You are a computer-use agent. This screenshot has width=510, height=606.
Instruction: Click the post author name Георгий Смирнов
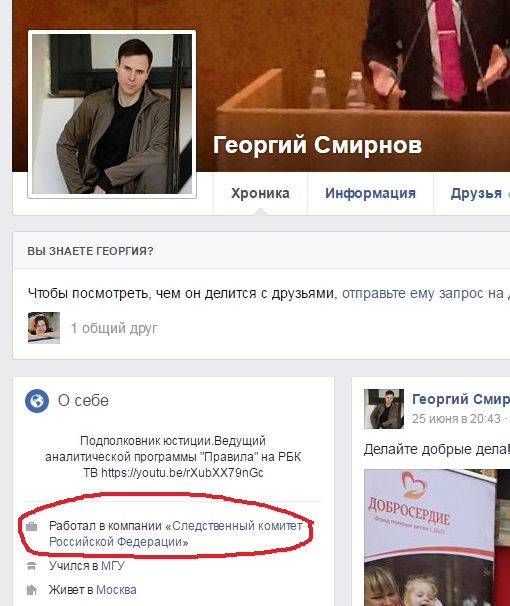[461, 399]
